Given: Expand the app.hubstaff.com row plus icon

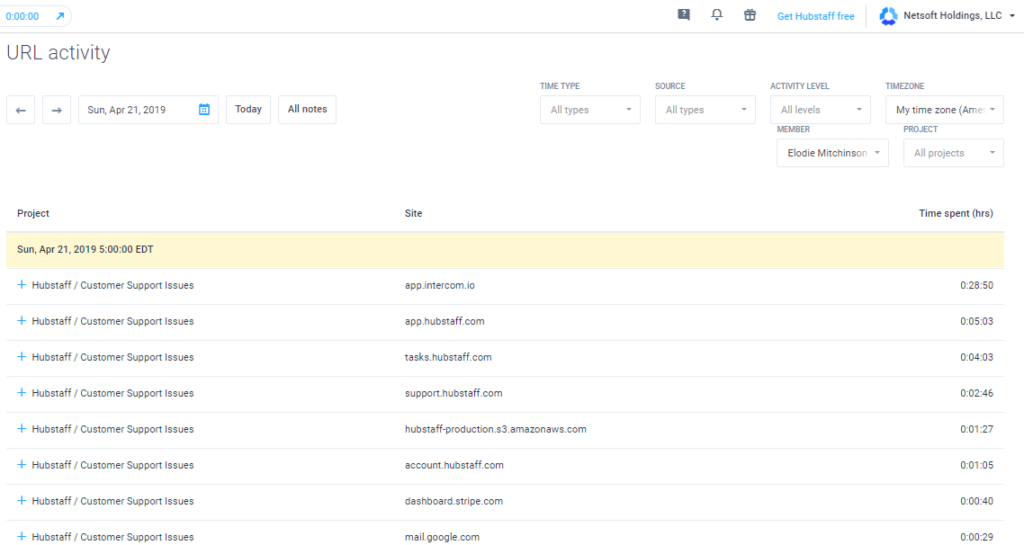Looking at the screenshot, I should tap(22, 320).
